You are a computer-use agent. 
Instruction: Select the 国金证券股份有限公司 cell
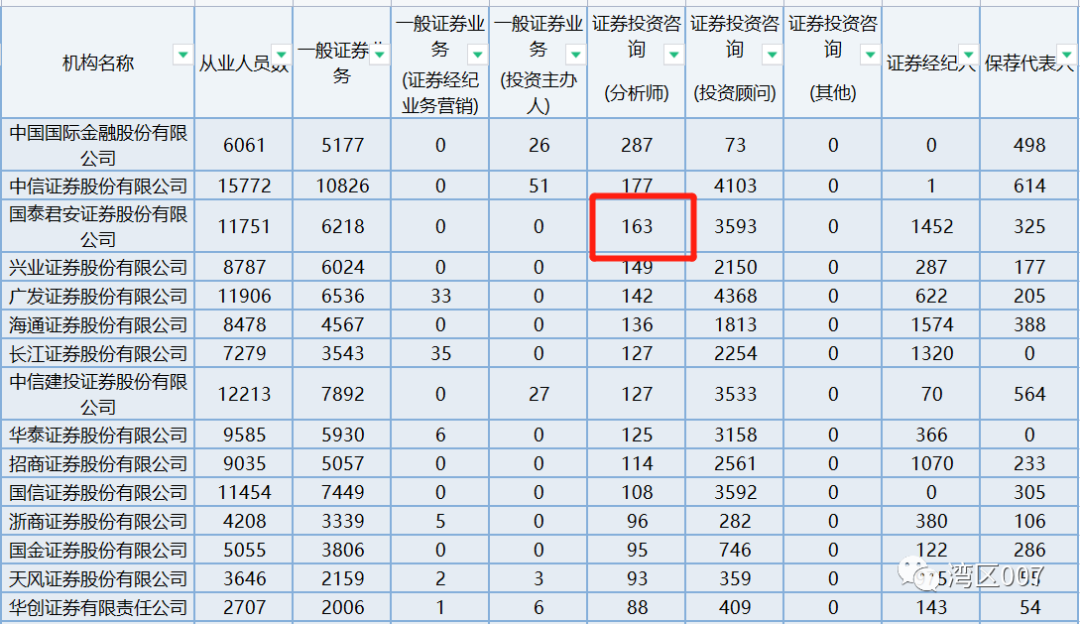98,550
